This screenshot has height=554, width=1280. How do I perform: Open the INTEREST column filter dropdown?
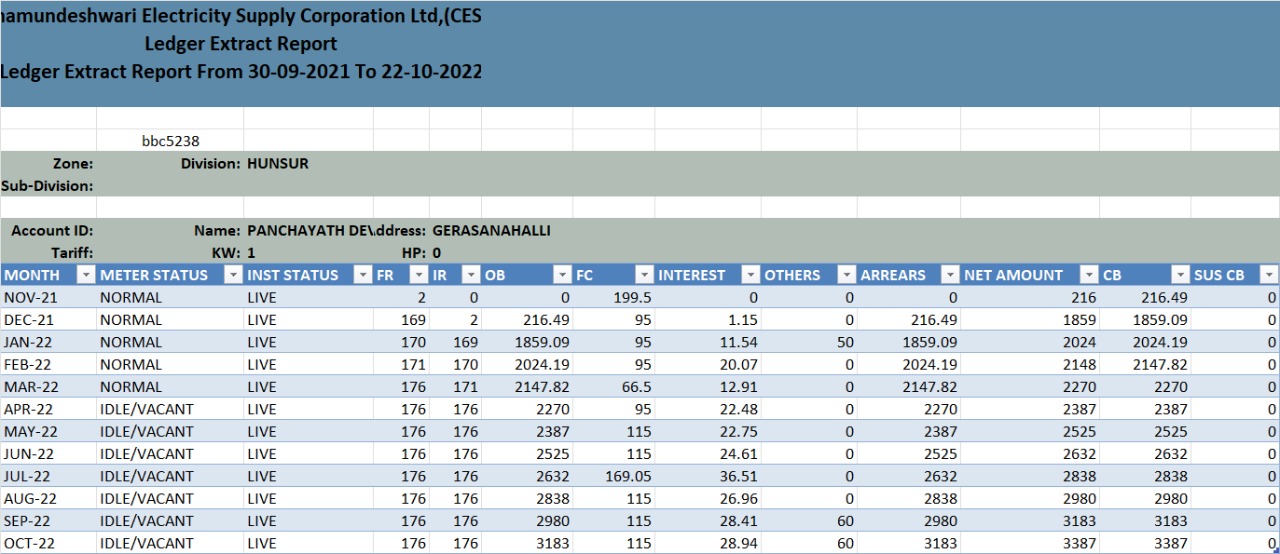click(751, 275)
